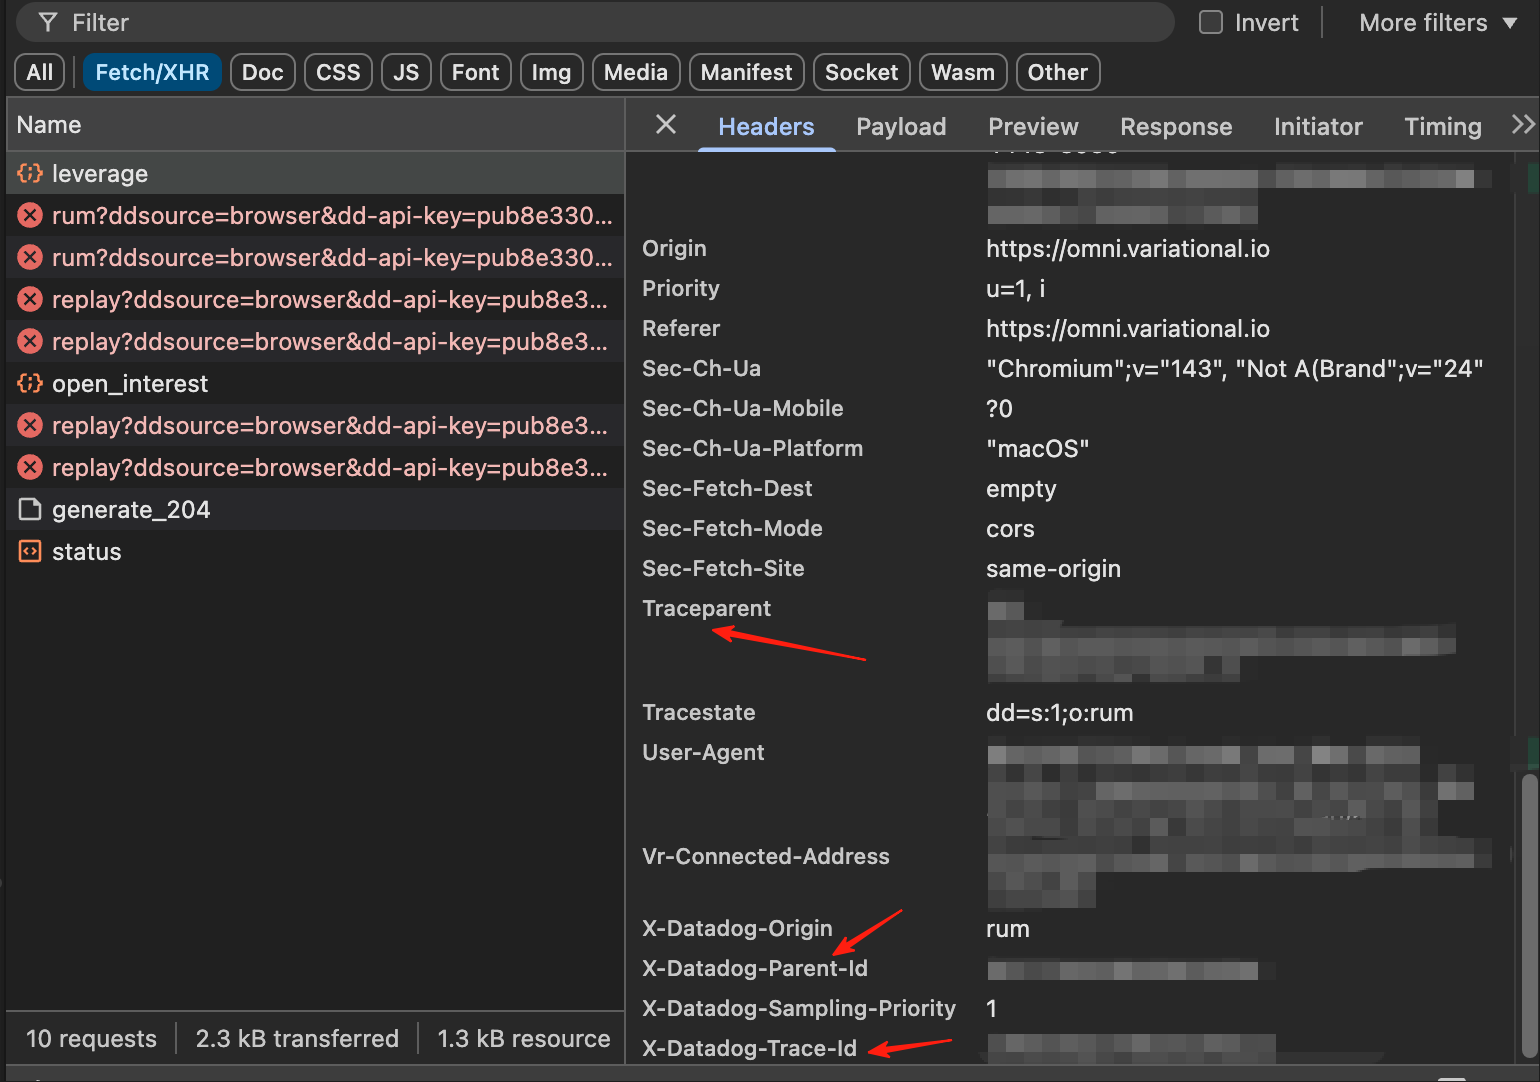Screen dimensions: 1540x1082
Task: Click the X-Datadog-Origin value rum
Action: tap(1008, 928)
